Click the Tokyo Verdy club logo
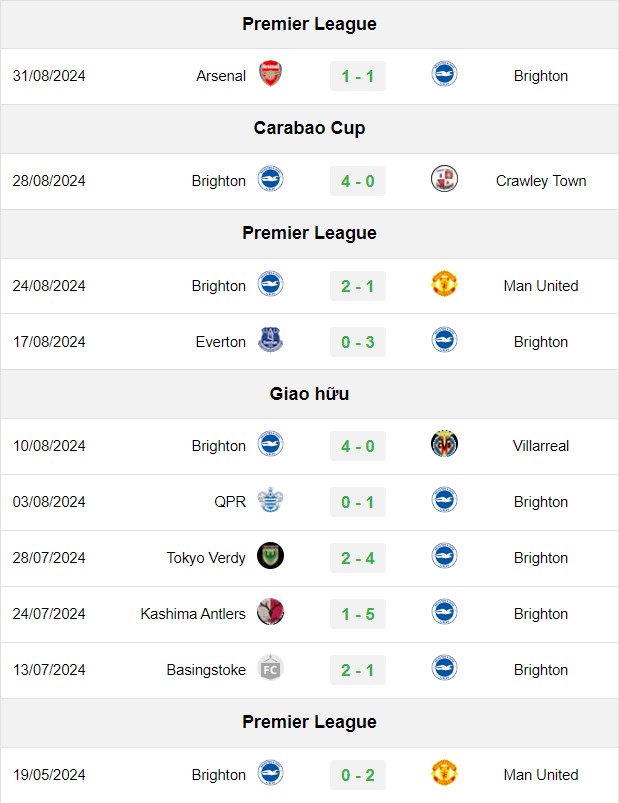This screenshot has width=619, height=803. [270, 556]
